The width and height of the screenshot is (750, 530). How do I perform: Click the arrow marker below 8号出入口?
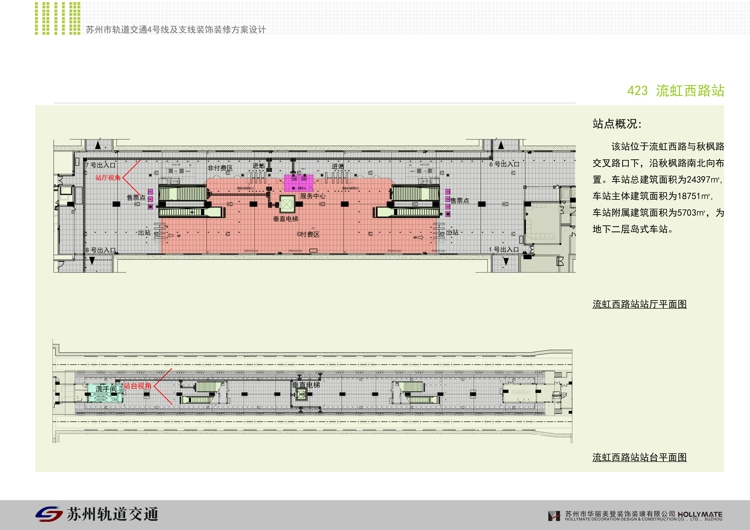click(92, 261)
